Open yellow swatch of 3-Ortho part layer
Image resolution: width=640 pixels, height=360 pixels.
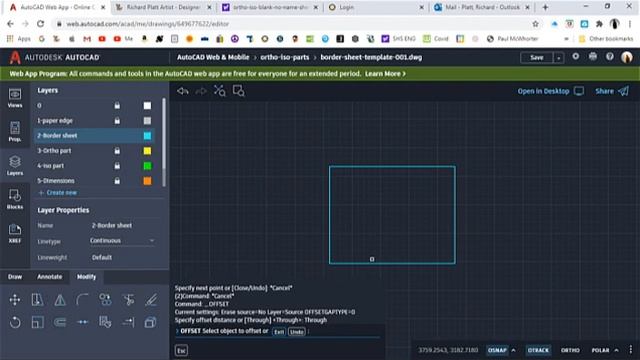coord(147,151)
